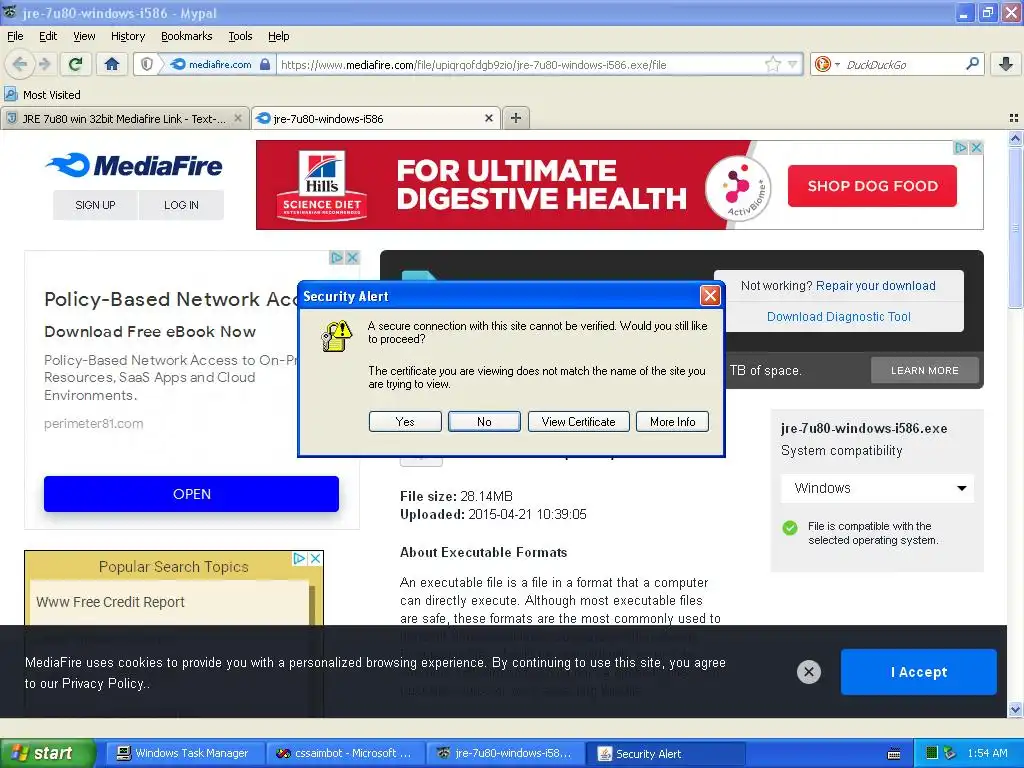The image size is (1024, 768).
Task: Click AdChoices icon on Hill's banner
Action: [x=961, y=148]
